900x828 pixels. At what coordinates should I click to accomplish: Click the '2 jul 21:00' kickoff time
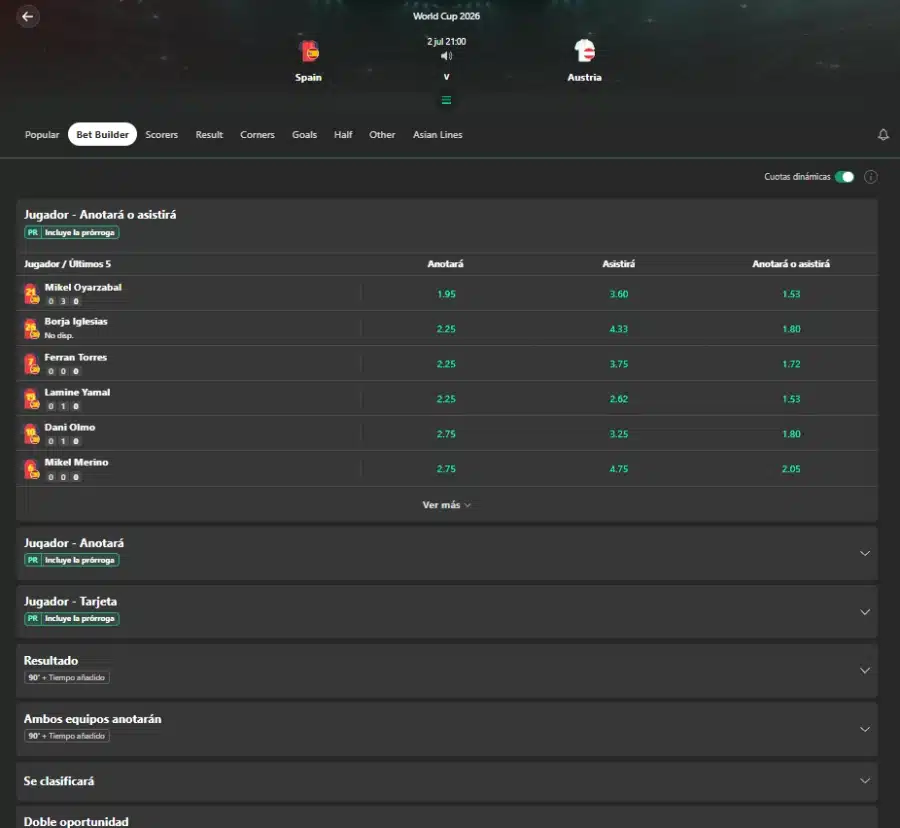tap(446, 41)
